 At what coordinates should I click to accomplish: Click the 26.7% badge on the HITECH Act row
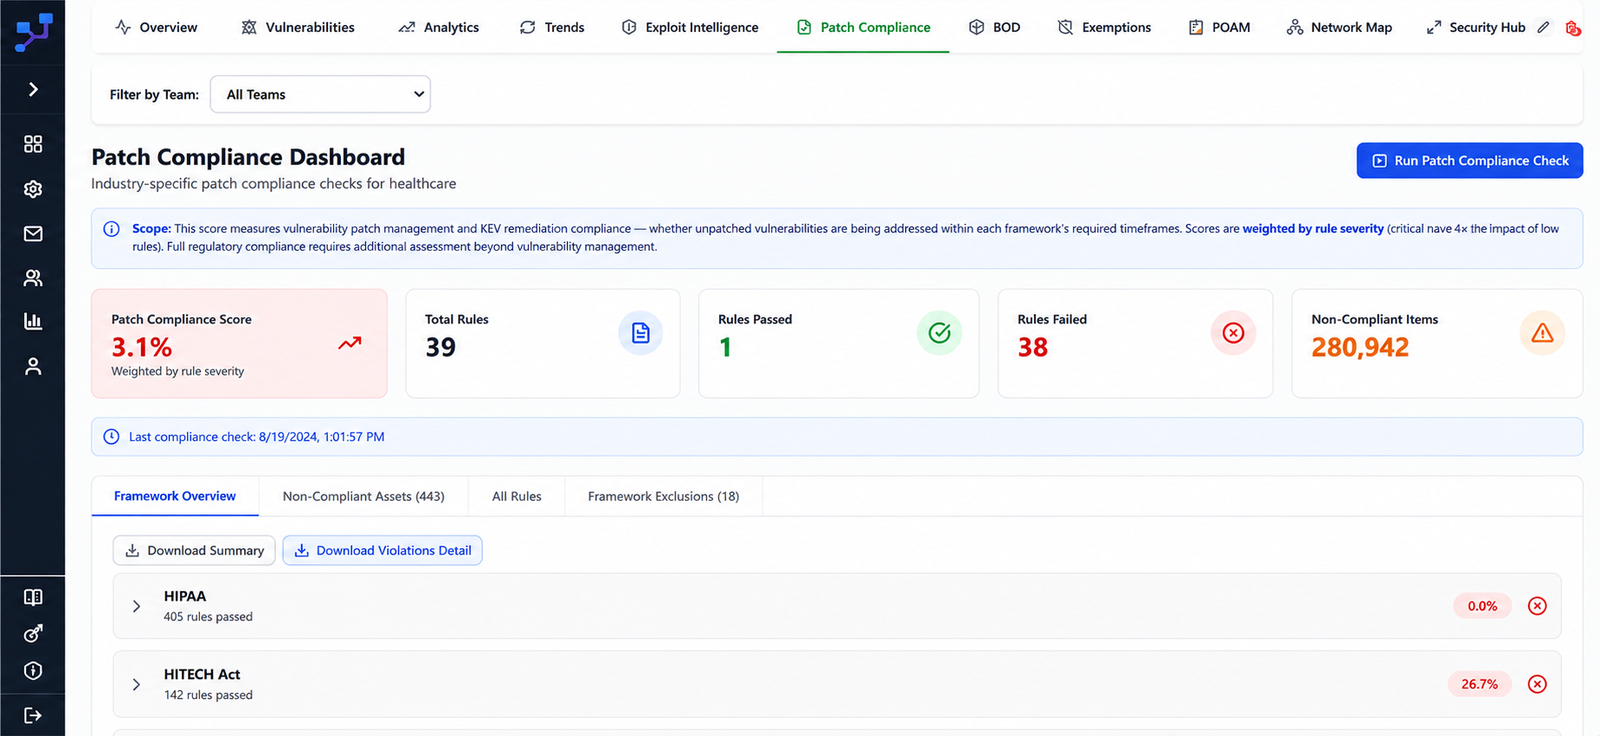(x=1479, y=684)
